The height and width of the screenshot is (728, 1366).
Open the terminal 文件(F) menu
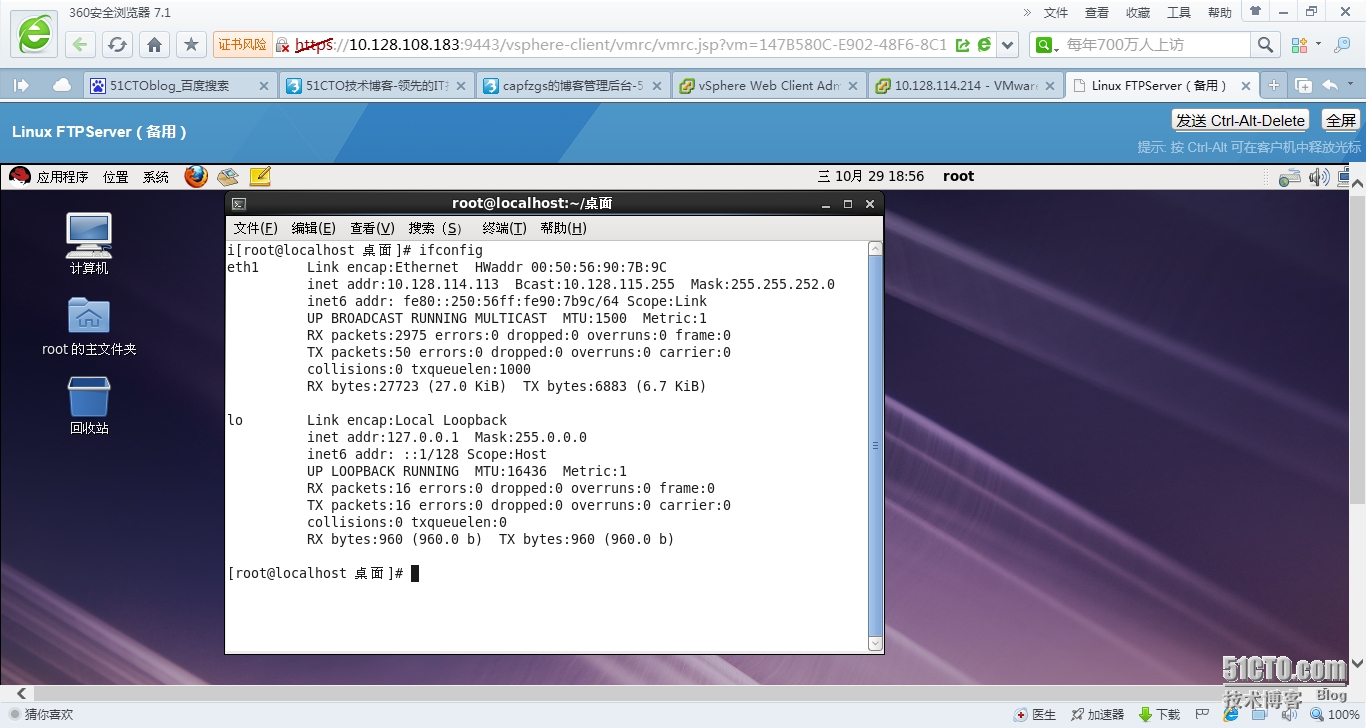click(x=256, y=228)
